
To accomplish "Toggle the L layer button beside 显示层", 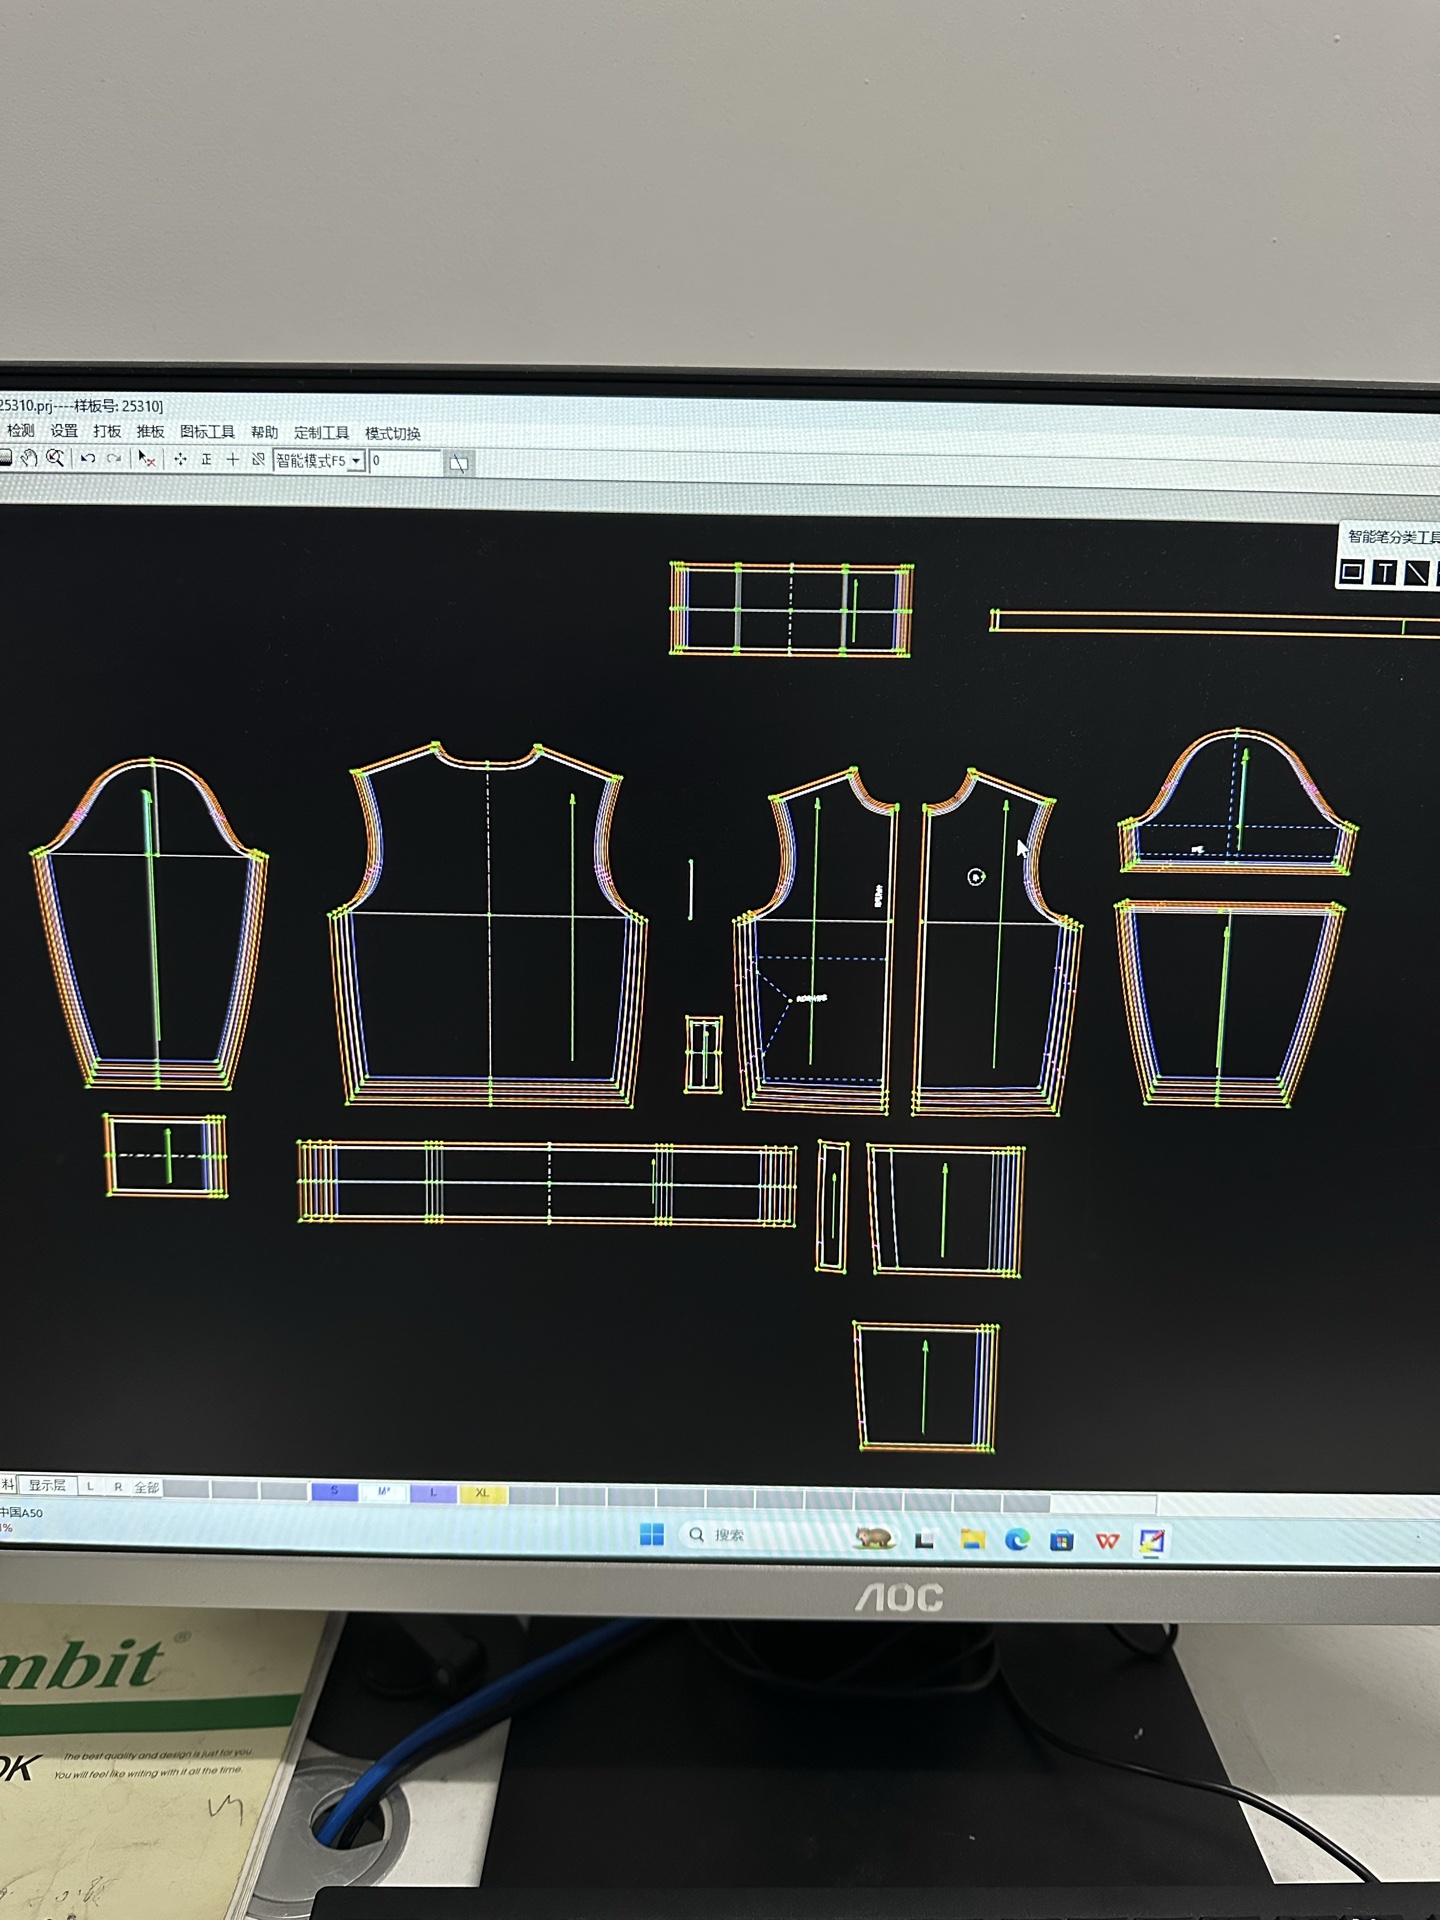I will pyautogui.click(x=90, y=1486).
